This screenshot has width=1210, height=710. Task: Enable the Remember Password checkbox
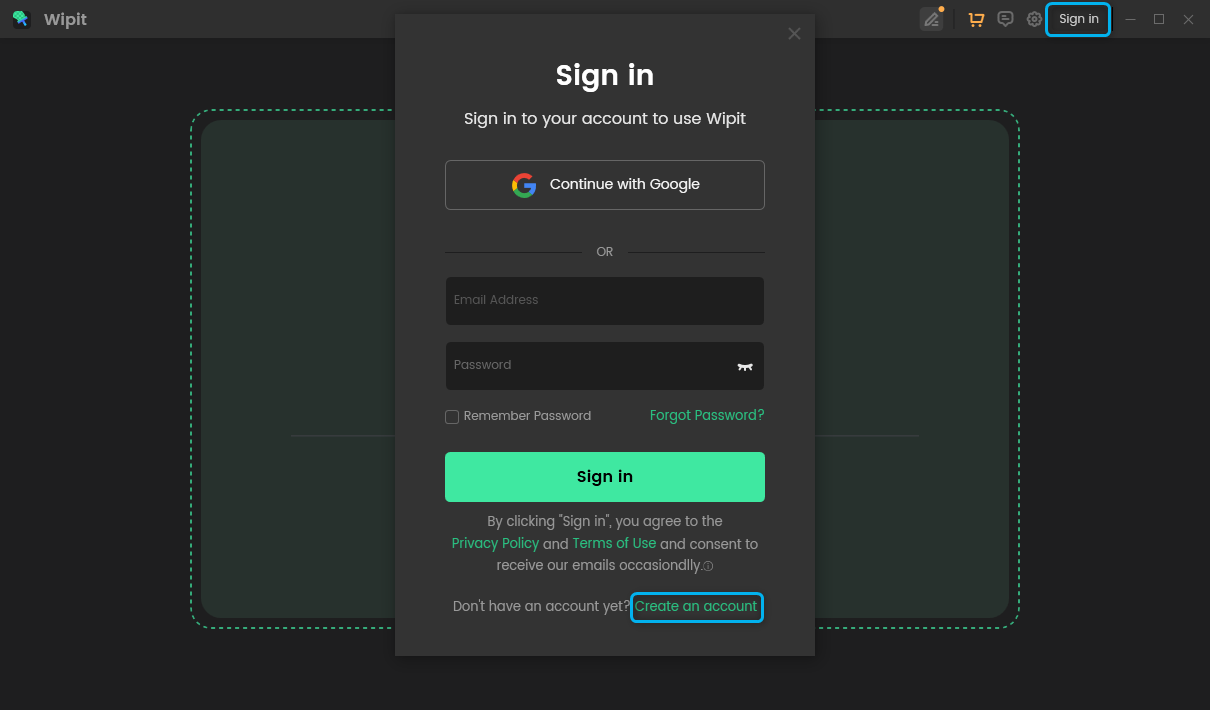pyautogui.click(x=452, y=416)
